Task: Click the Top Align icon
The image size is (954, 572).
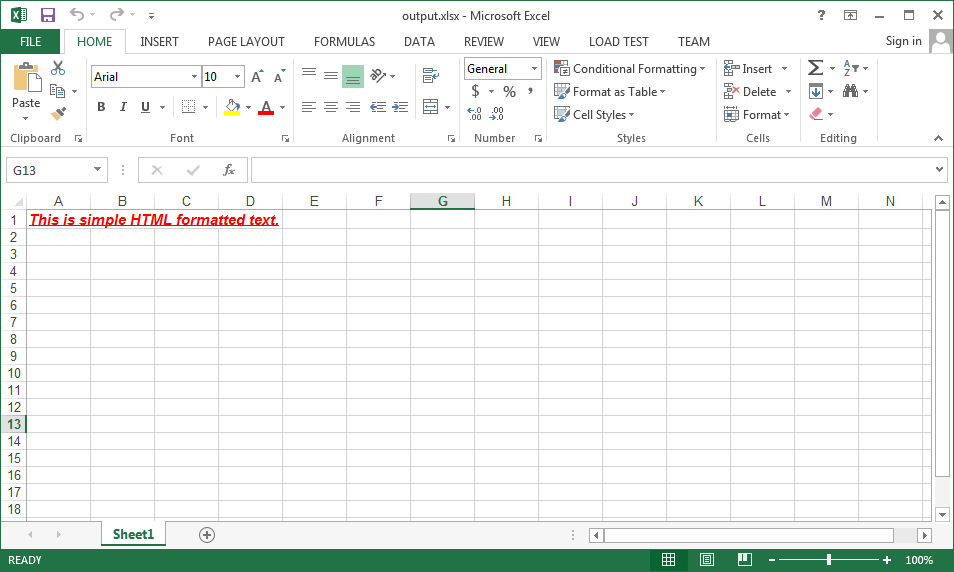Action: 309,75
